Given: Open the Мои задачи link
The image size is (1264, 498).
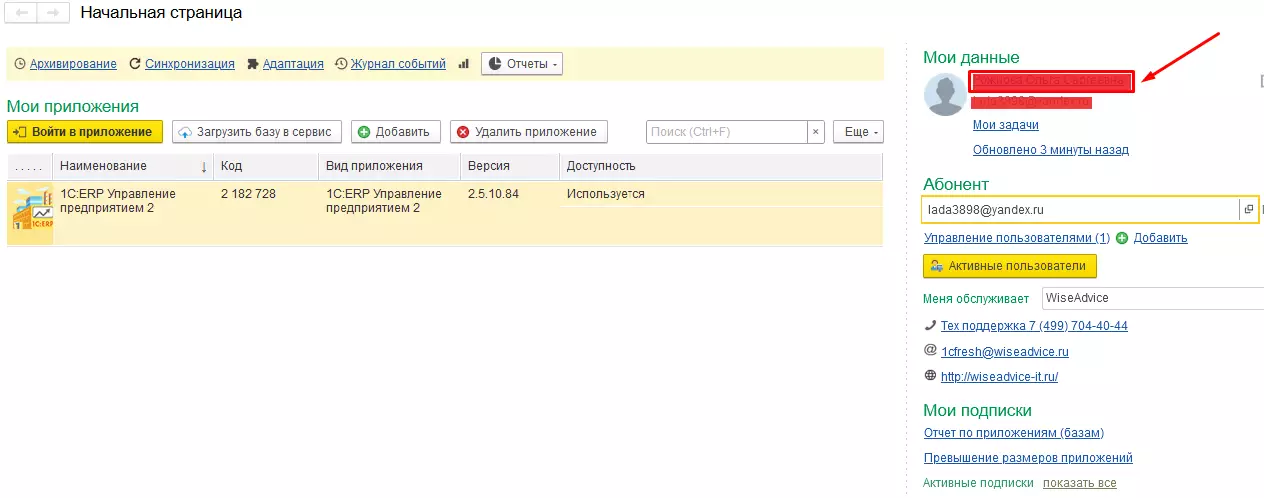Looking at the screenshot, I should coord(1006,125).
